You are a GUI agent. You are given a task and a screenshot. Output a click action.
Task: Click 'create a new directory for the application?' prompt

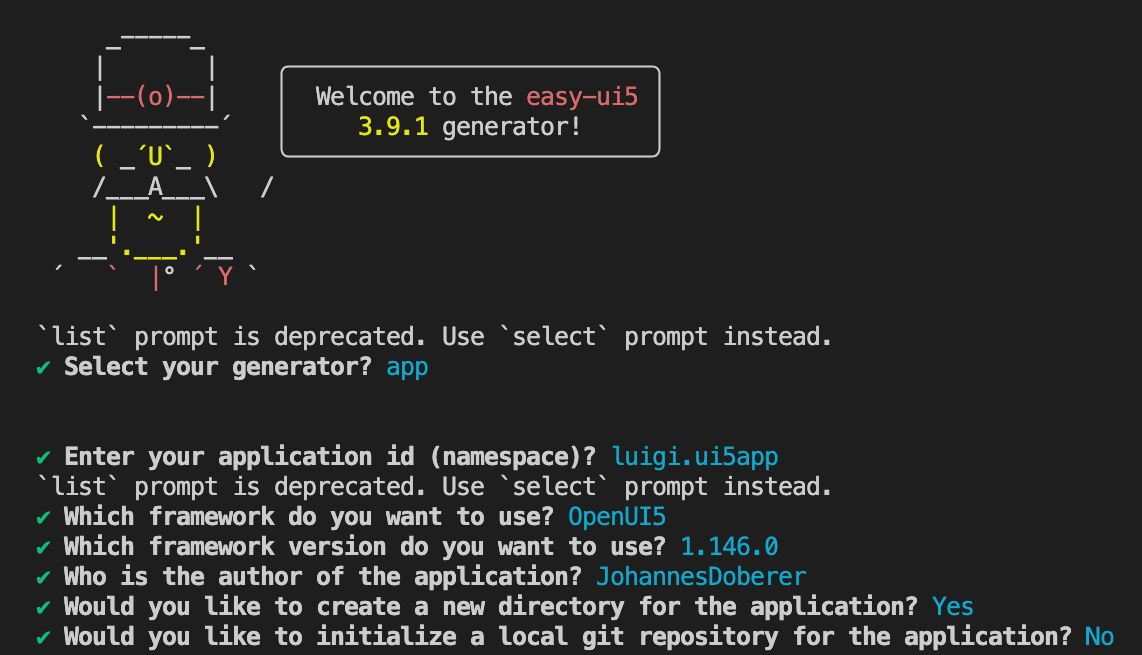pyautogui.click(x=491, y=607)
